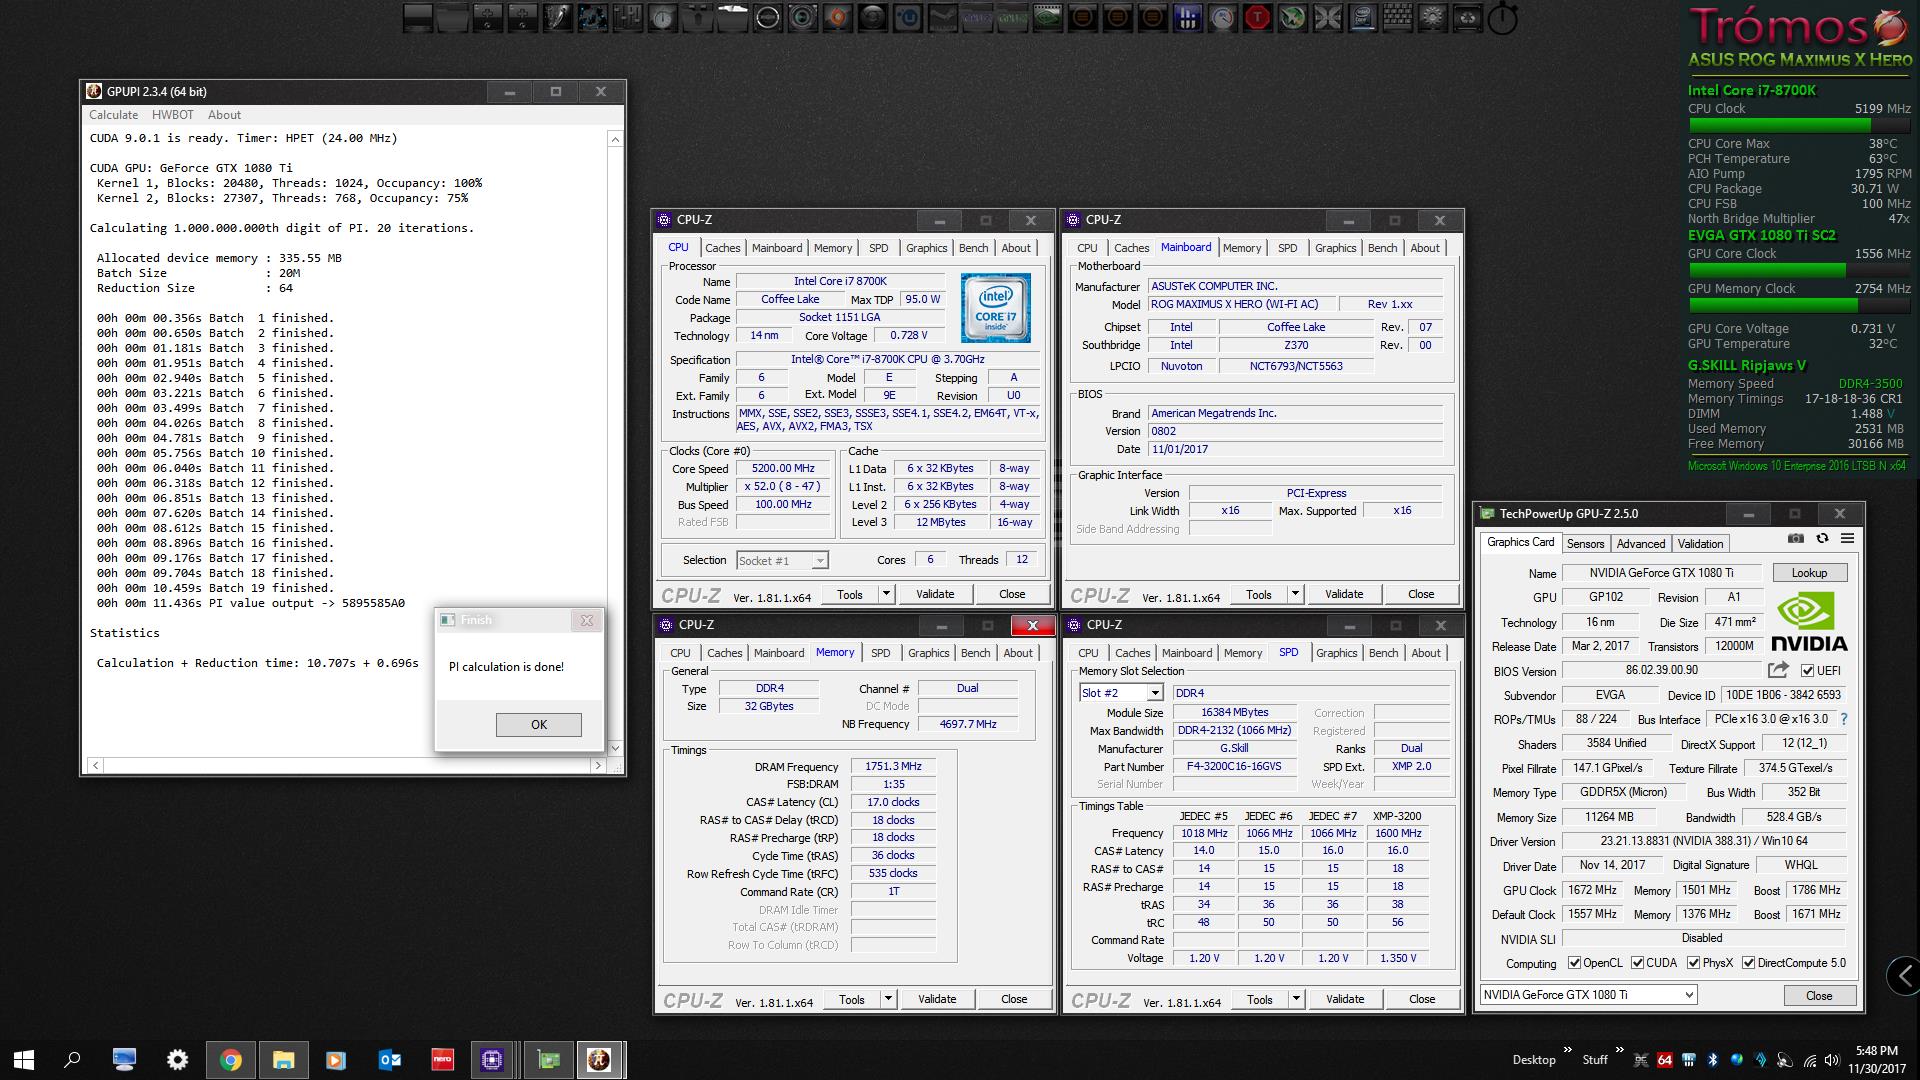
Task: Click the red T icon in top dock
Action: pos(1256,17)
